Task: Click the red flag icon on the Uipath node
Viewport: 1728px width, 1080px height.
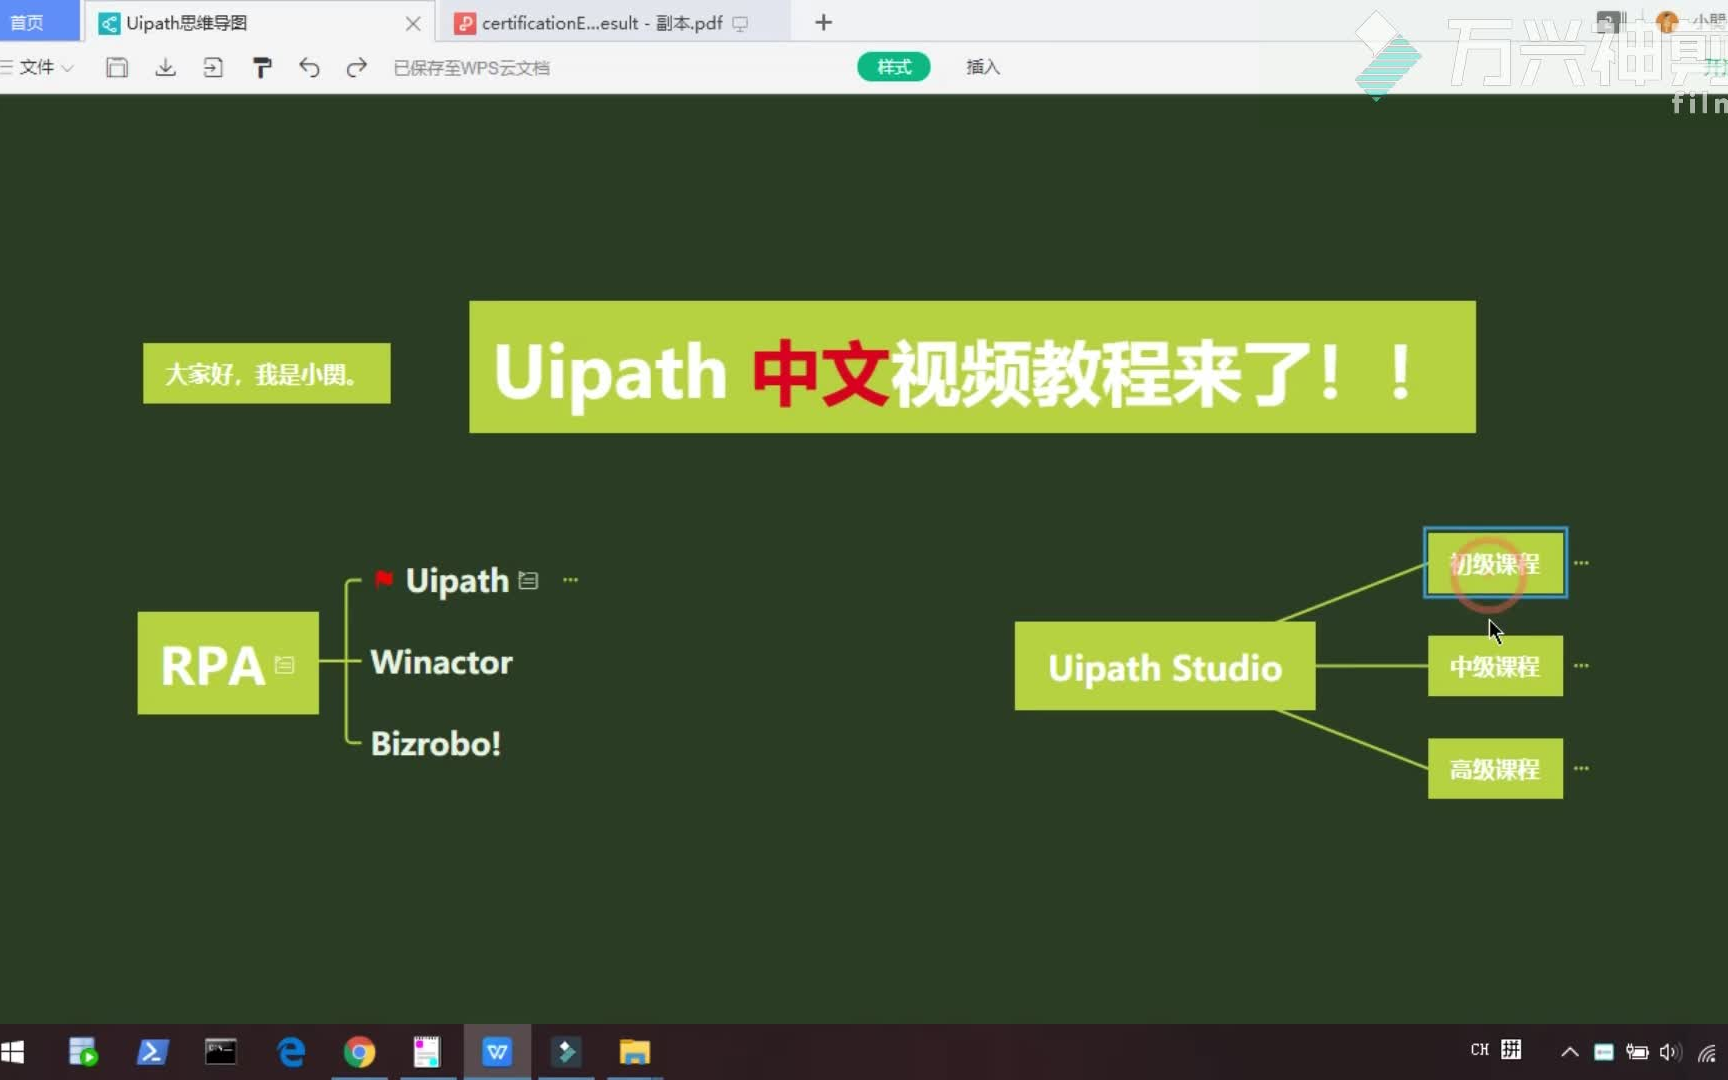Action: click(x=383, y=579)
